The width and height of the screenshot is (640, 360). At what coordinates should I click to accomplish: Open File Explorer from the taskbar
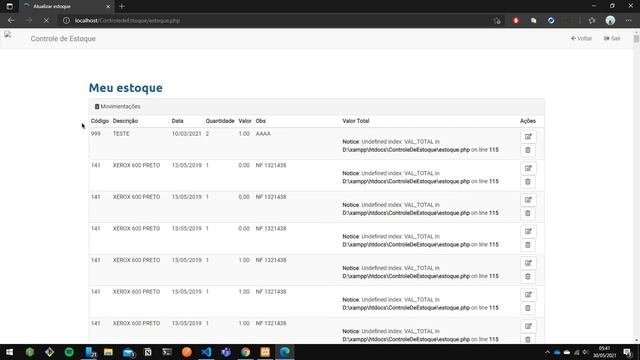tap(108, 352)
